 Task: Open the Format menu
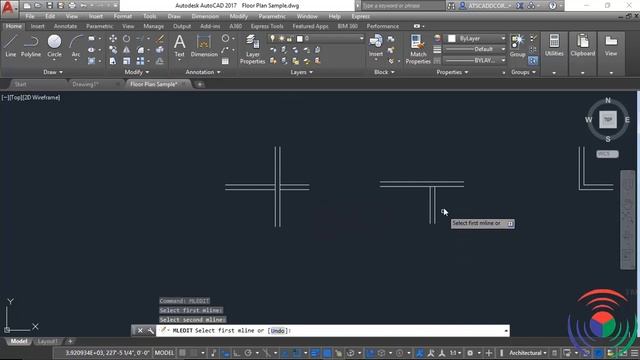click(x=122, y=16)
